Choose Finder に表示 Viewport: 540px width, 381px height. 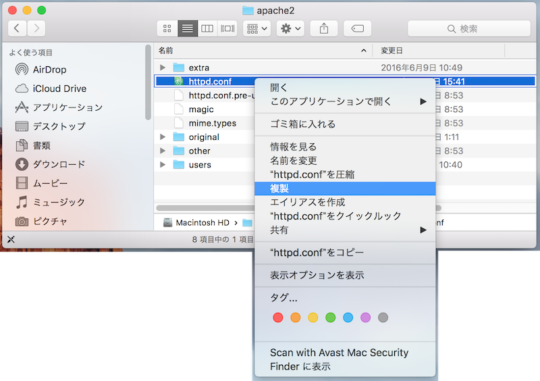click(x=345, y=367)
